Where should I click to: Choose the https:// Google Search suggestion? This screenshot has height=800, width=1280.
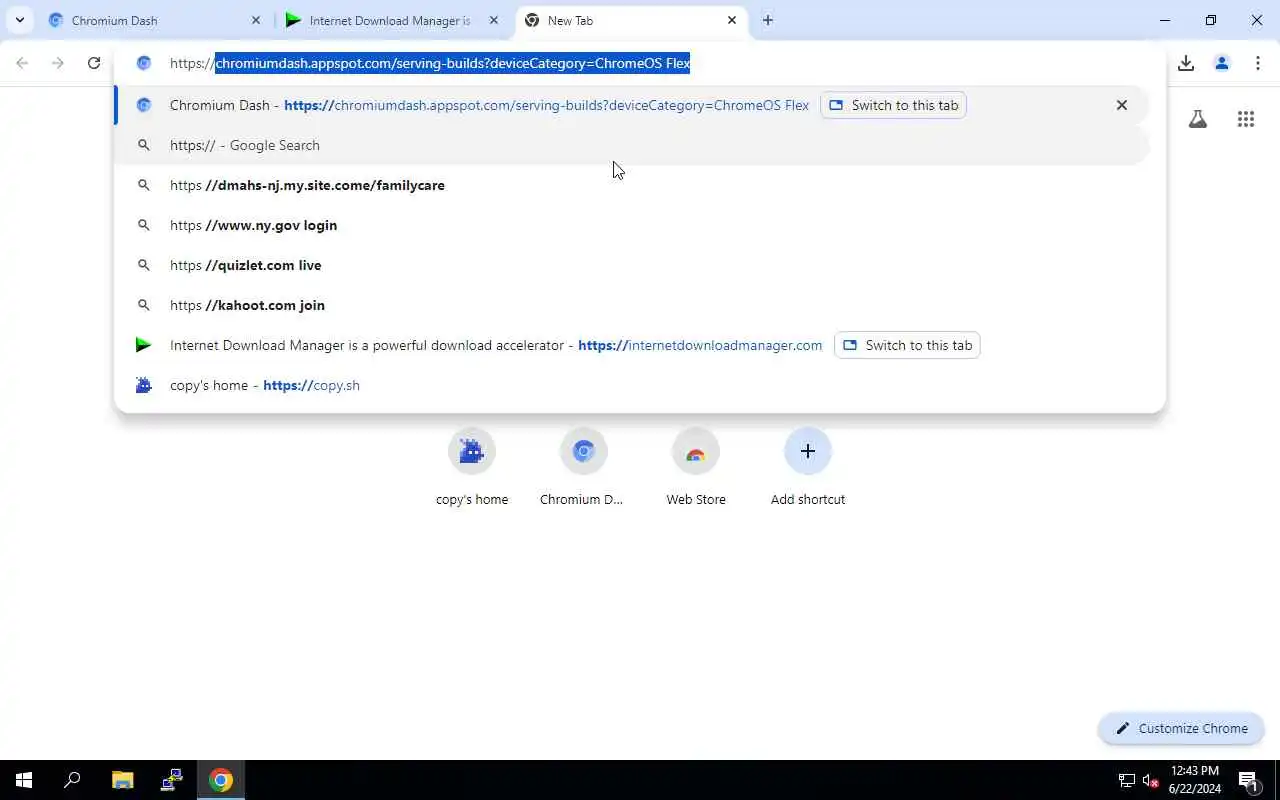click(632, 145)
